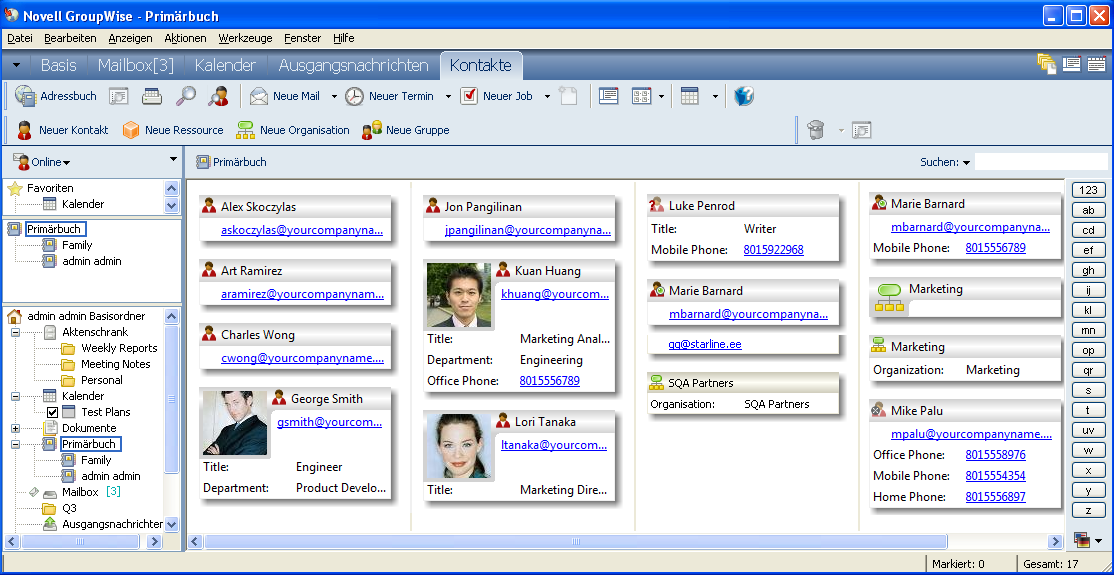Click Lori Tanaka contact photo

[458, 446]
